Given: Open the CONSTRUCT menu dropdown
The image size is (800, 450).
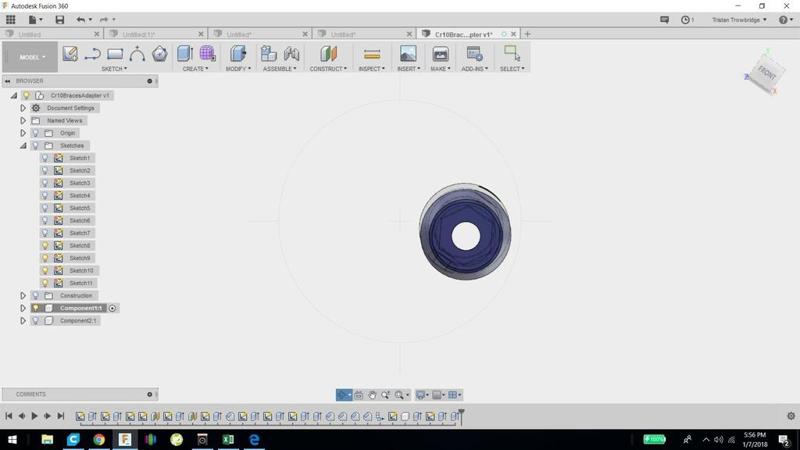Looking at the screenshot, I should (328, 69).
